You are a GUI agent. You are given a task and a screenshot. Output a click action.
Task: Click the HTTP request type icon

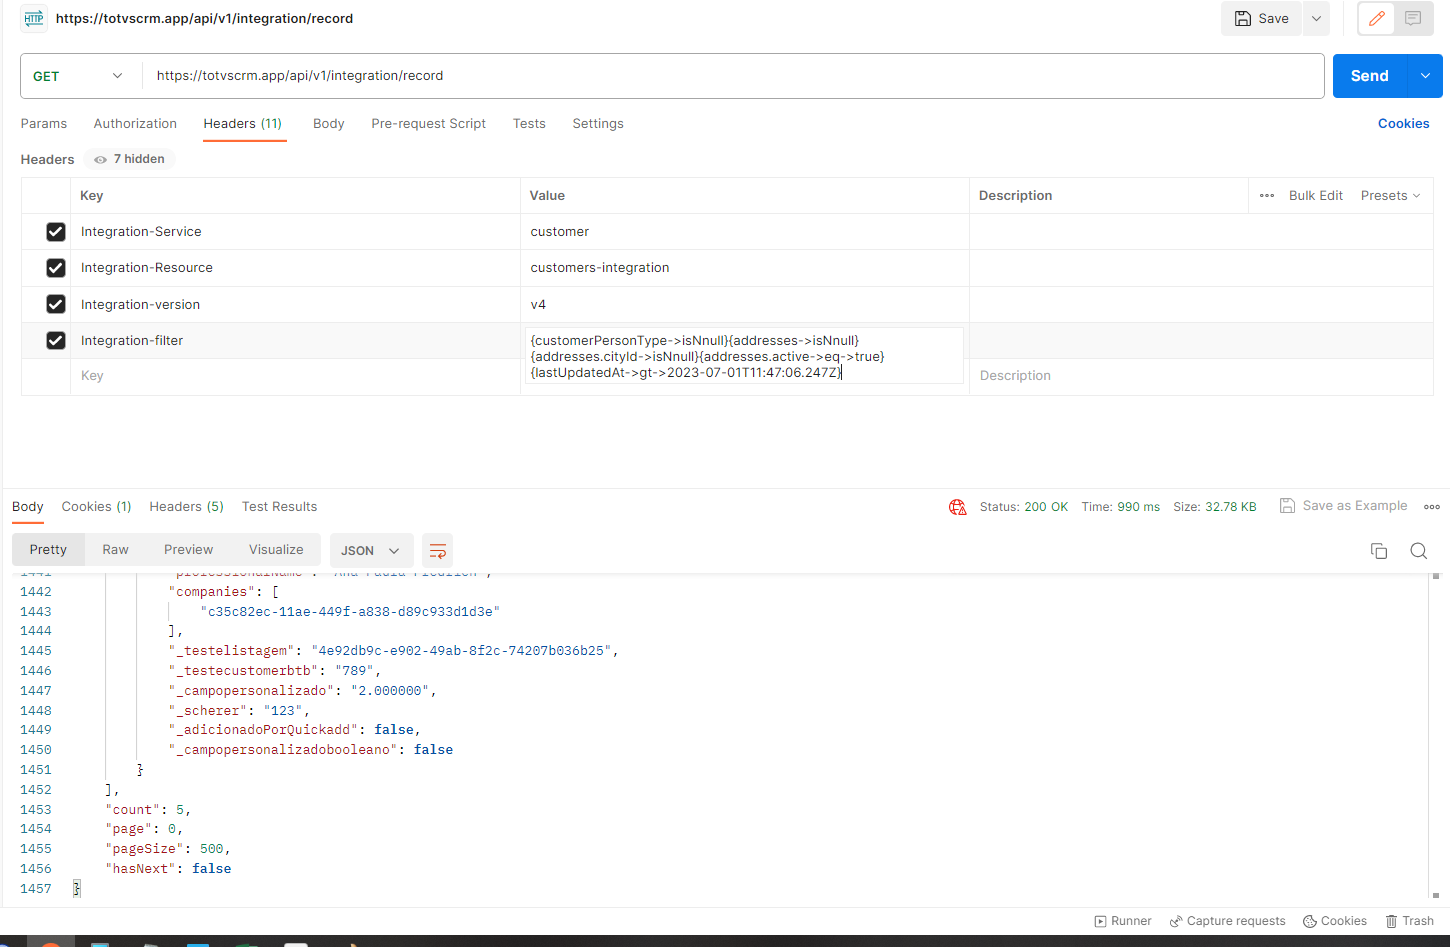(x=34, y=18)
